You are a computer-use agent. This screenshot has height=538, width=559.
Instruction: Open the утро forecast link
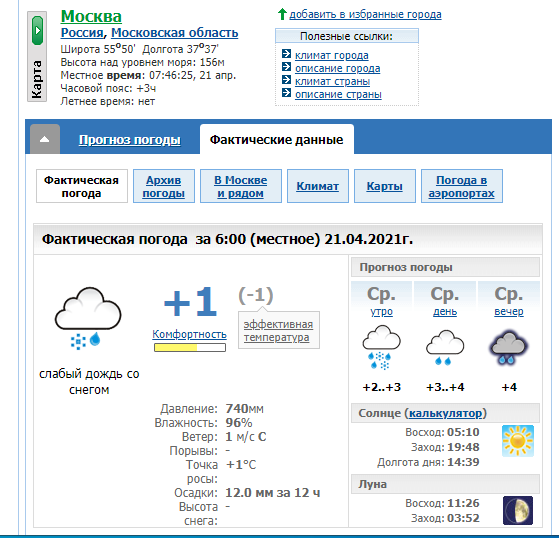[x=381, y=311]
